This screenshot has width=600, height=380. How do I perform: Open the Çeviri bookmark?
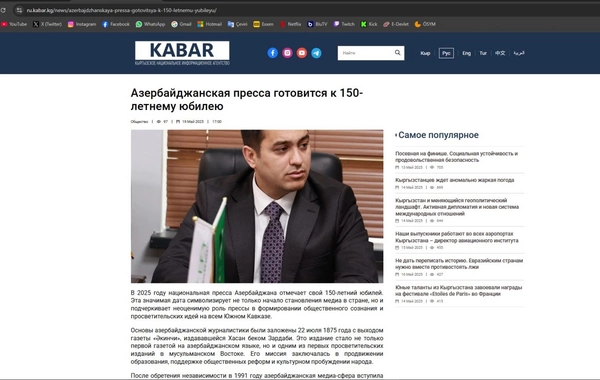[238, 24]
